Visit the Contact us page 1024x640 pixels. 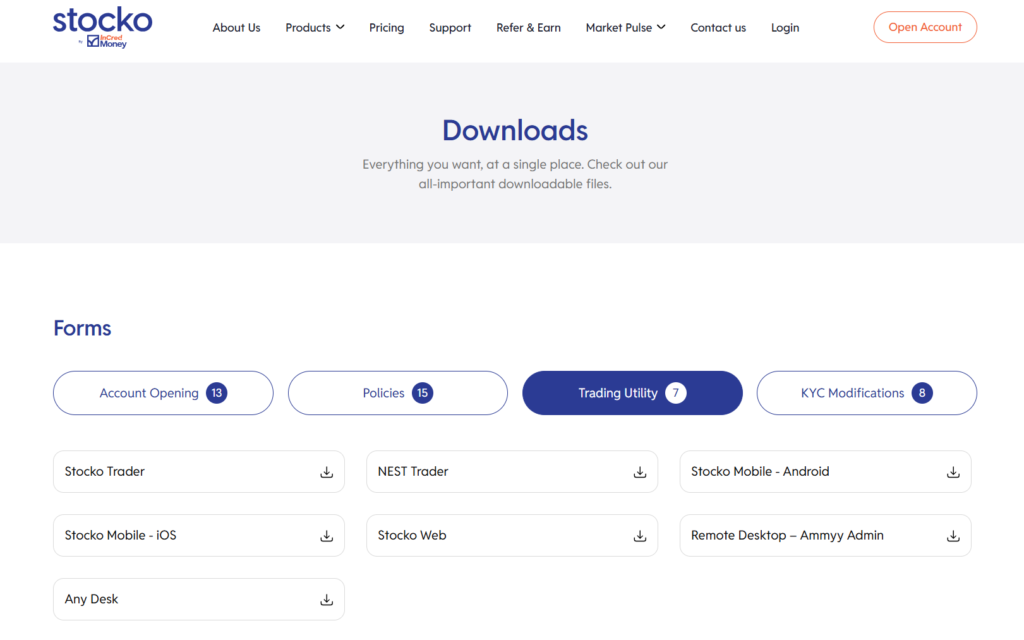pyautogui.click(x=718, y=28)
